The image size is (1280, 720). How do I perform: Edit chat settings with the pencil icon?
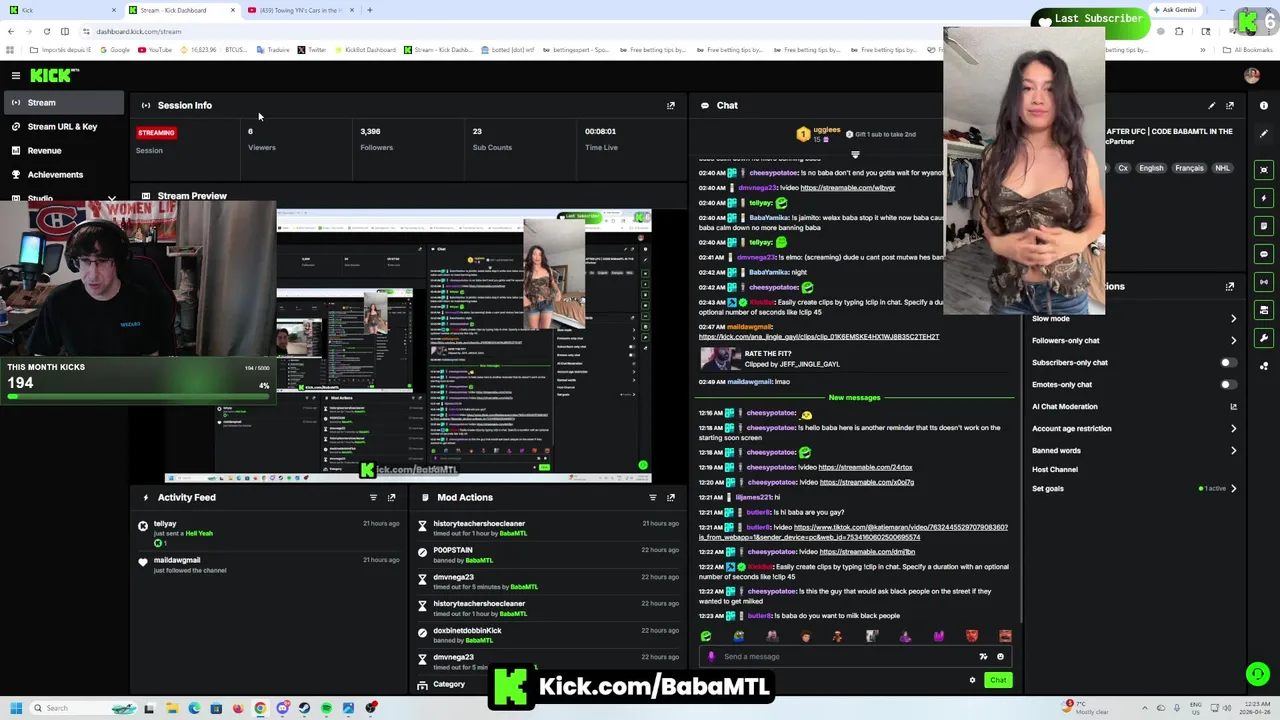[1212, 105]
